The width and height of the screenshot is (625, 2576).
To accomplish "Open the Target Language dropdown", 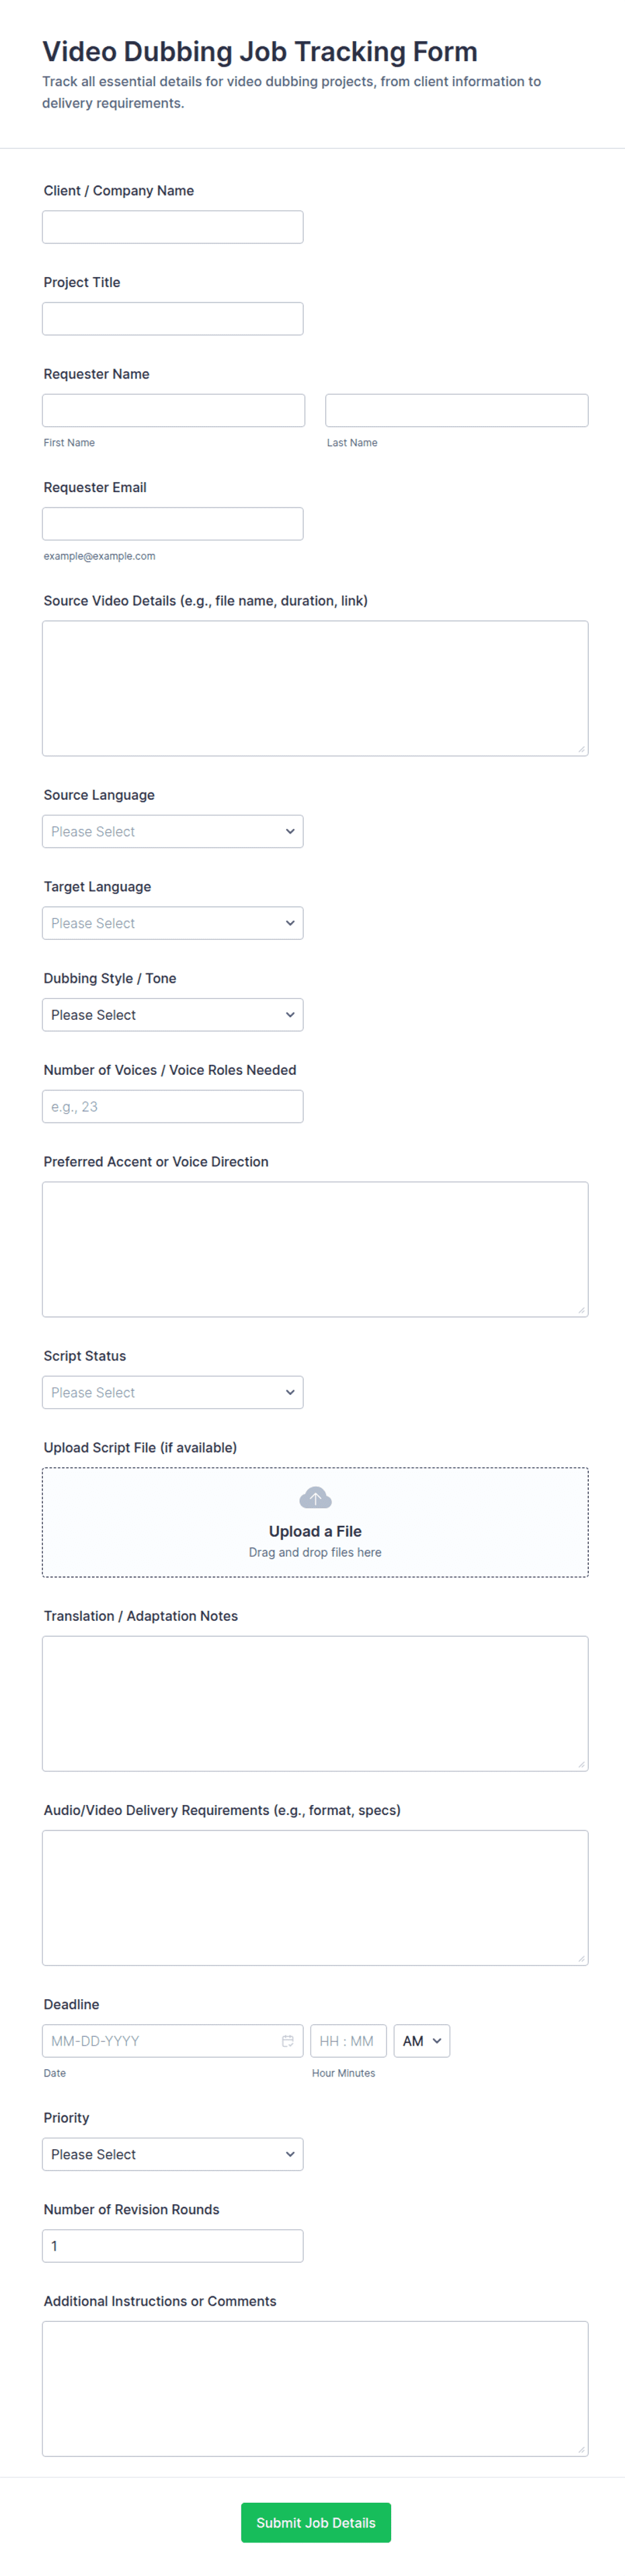I will coord(172,923).
